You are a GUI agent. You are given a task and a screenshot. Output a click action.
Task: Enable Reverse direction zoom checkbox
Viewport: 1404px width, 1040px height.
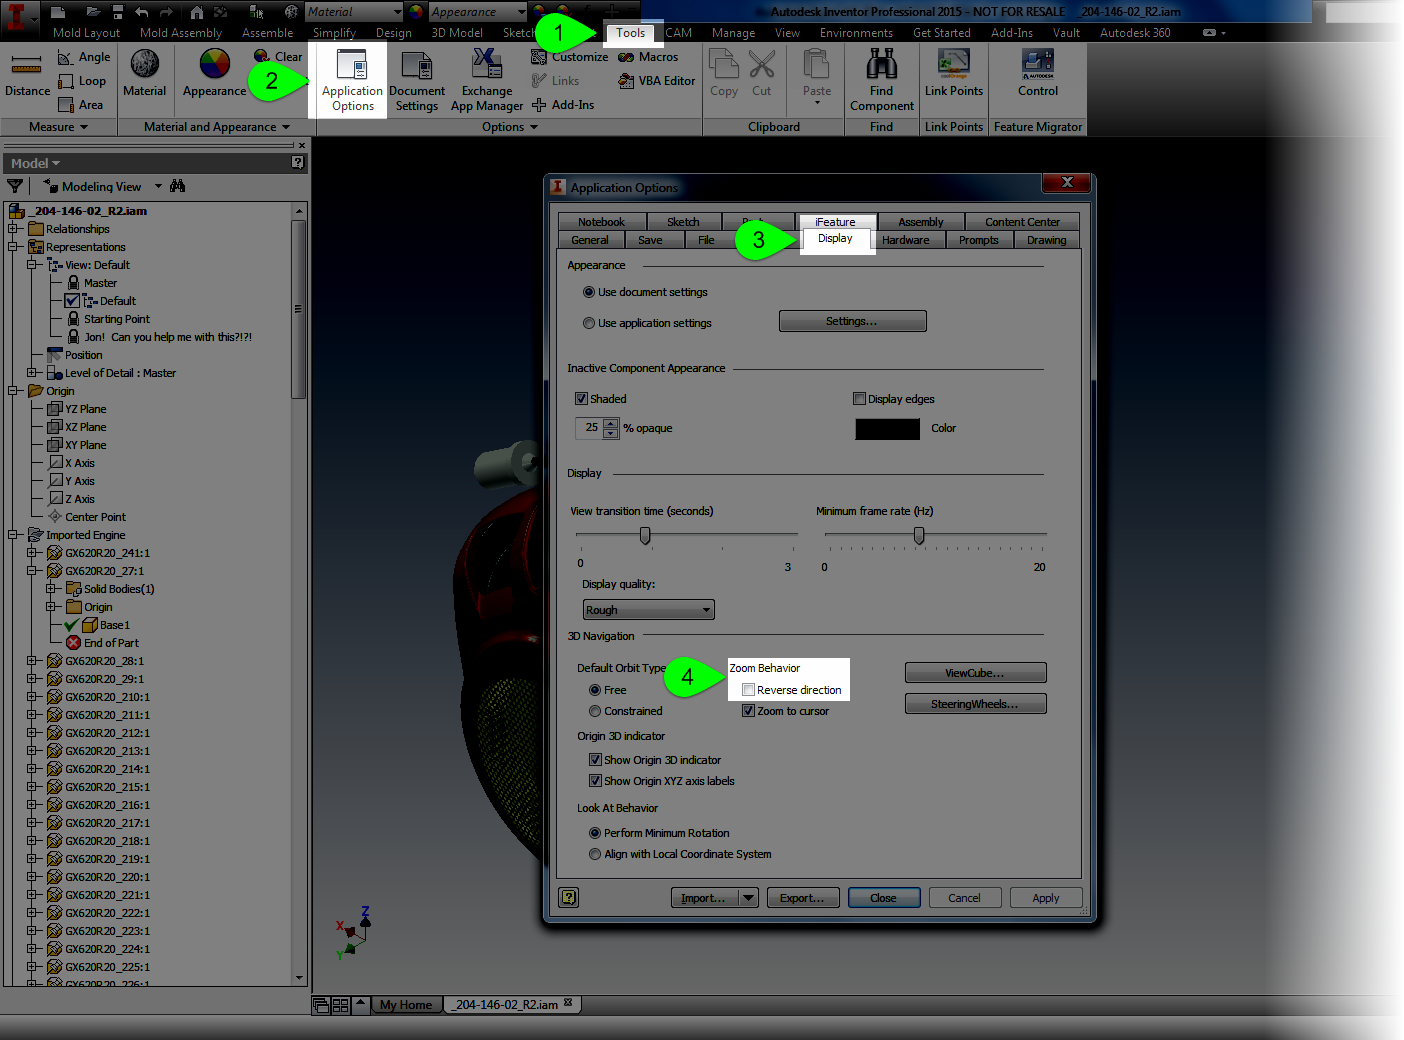[x=748, y=690]
